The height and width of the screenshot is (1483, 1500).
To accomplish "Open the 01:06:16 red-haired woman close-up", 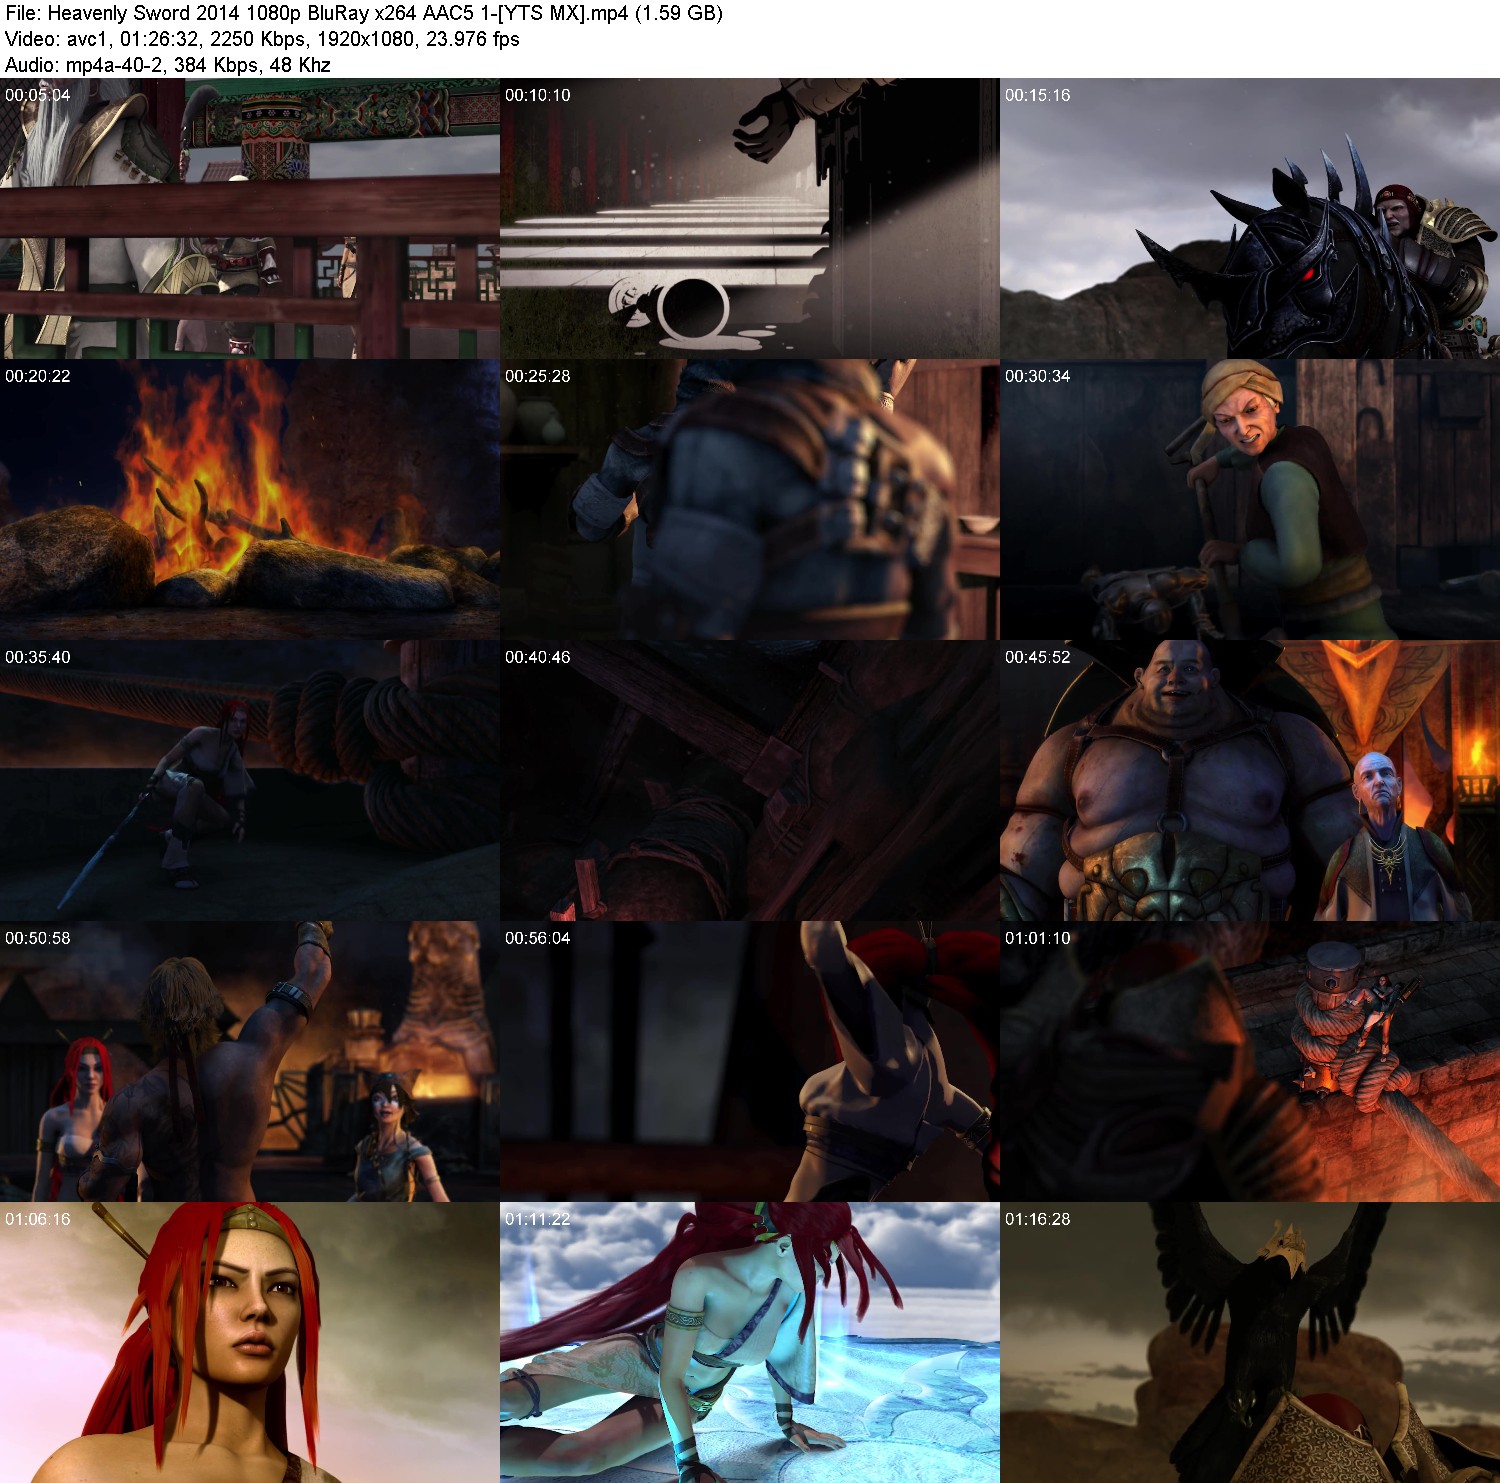I will tap(250, 1342).
